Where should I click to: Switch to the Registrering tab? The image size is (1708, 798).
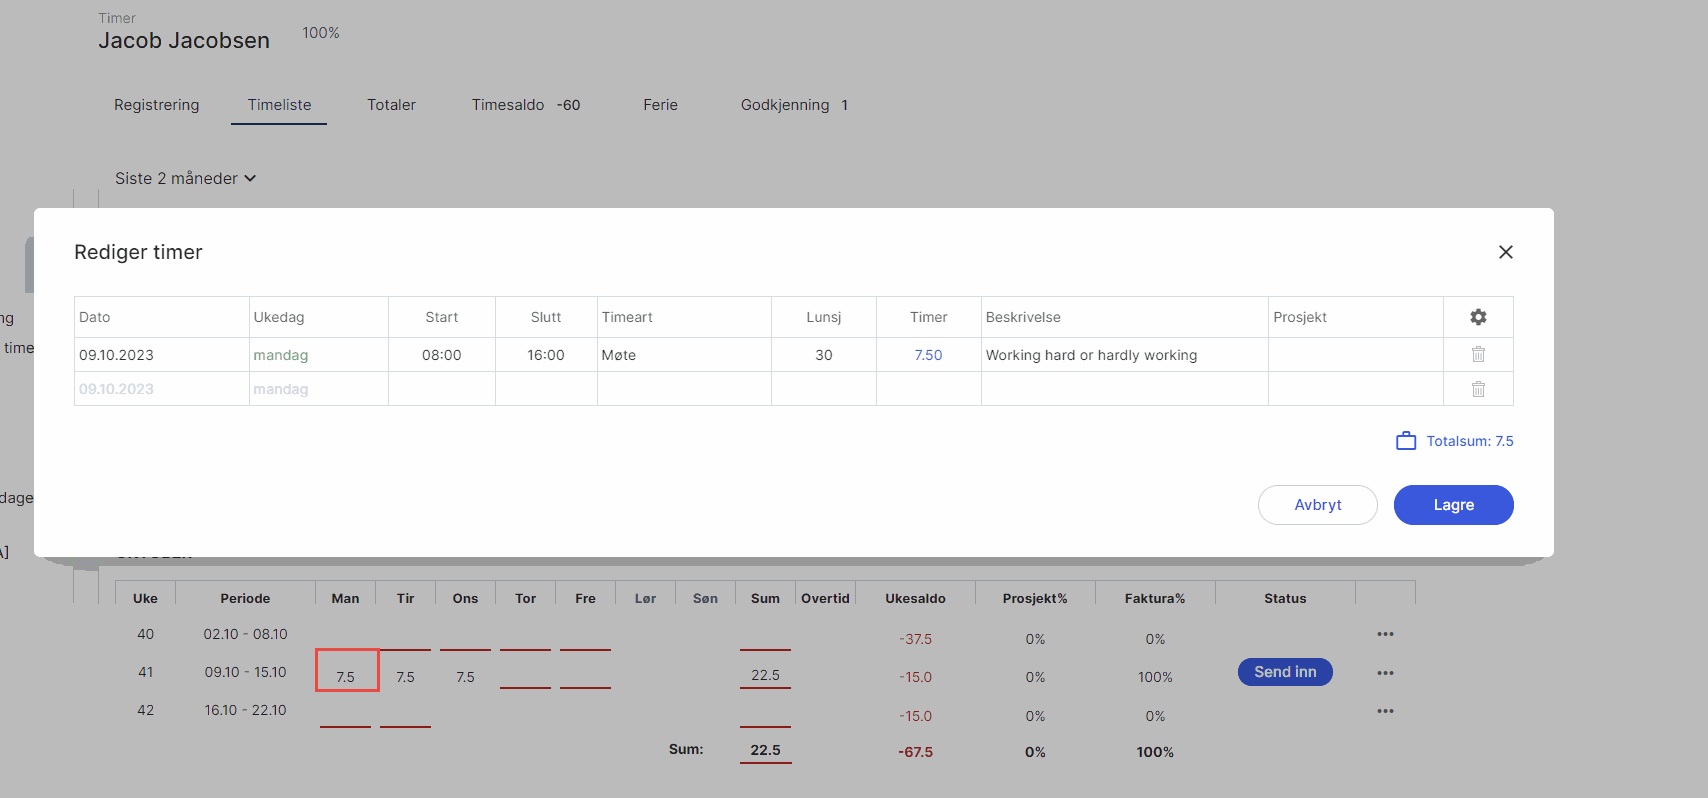click(157, 105)
